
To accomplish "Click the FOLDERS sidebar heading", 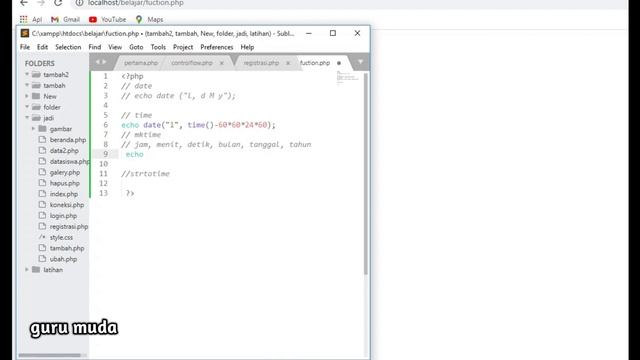I will click(x=40, y=63).
